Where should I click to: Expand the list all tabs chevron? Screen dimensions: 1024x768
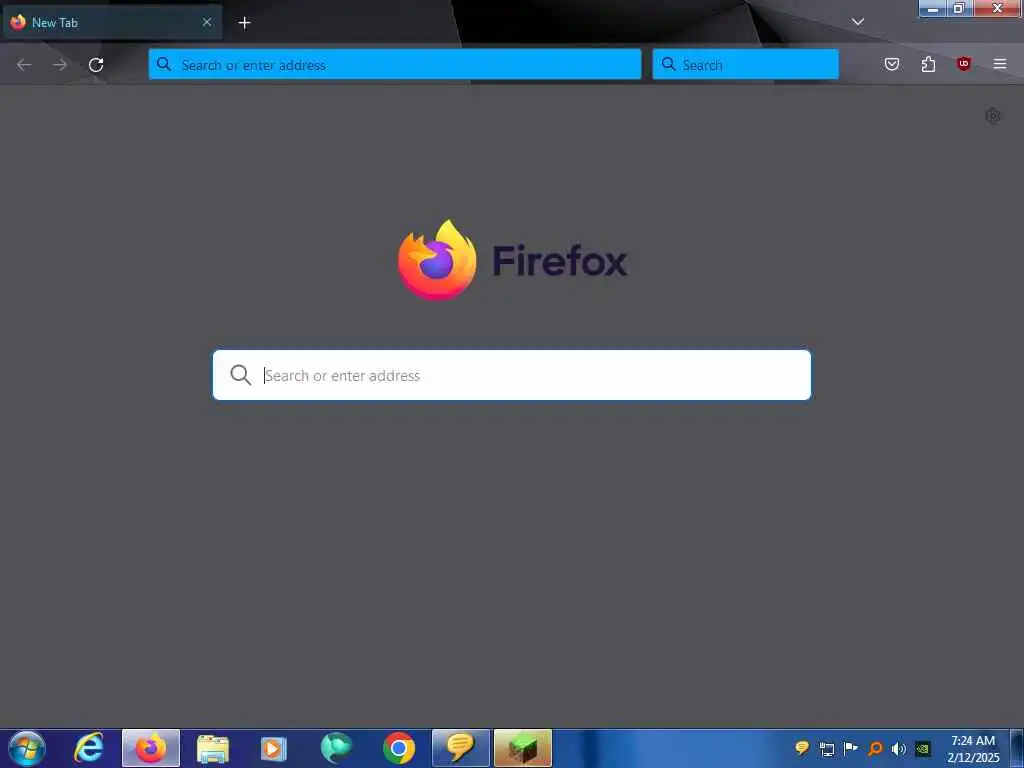tap(858, 22)
